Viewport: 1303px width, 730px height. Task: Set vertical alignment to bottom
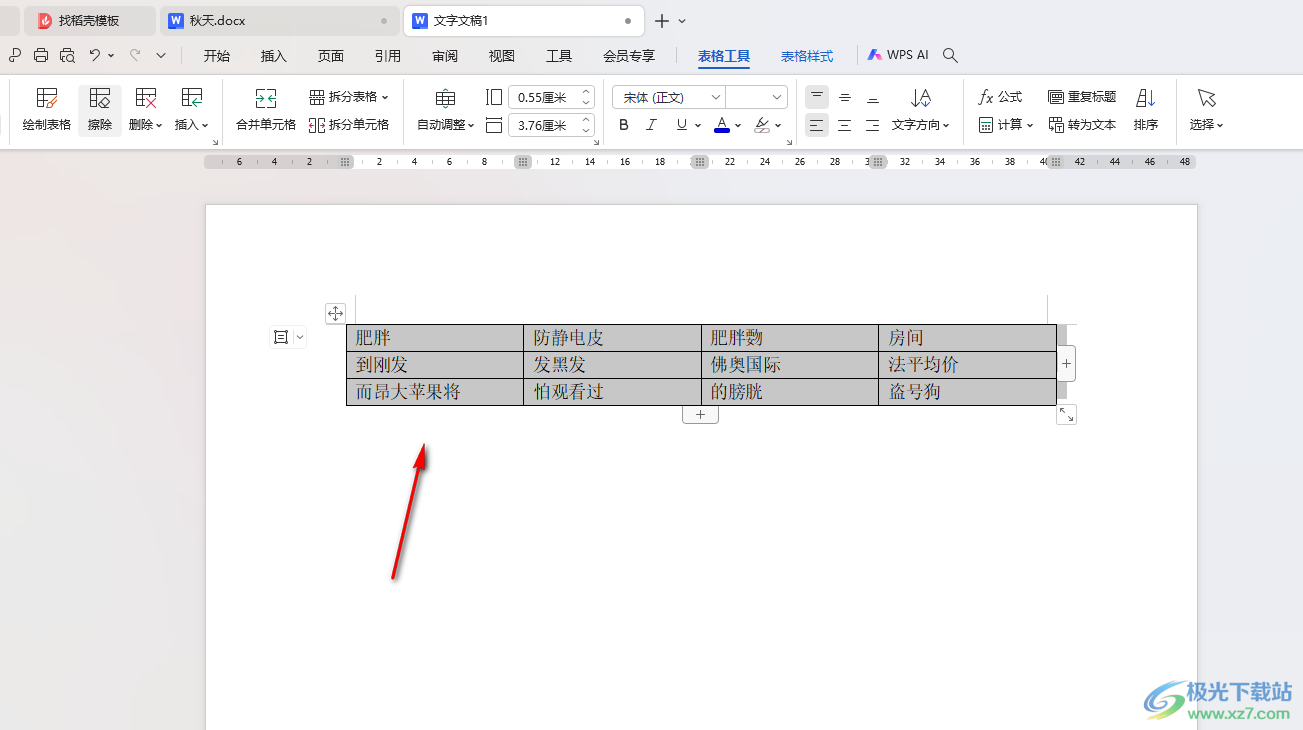[873, 97]
